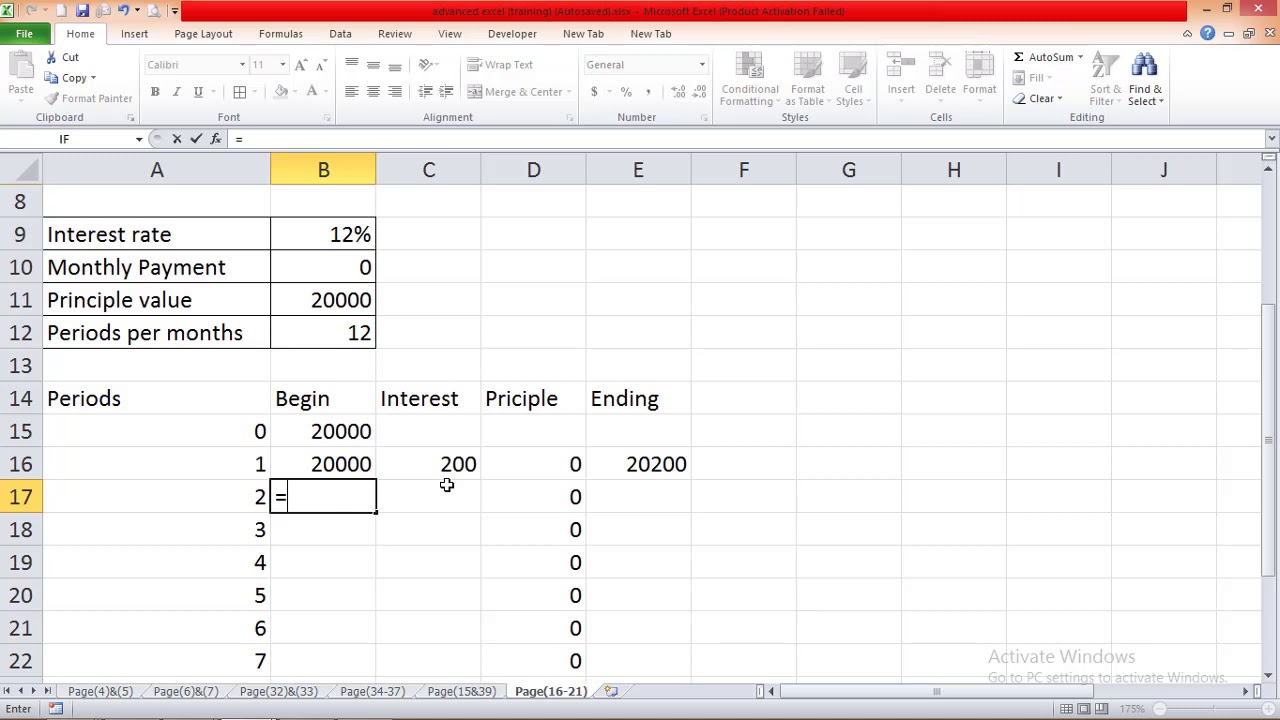Switch to Formulas ribbon tab
This screenshot has height=720, width=1280.
280,34
